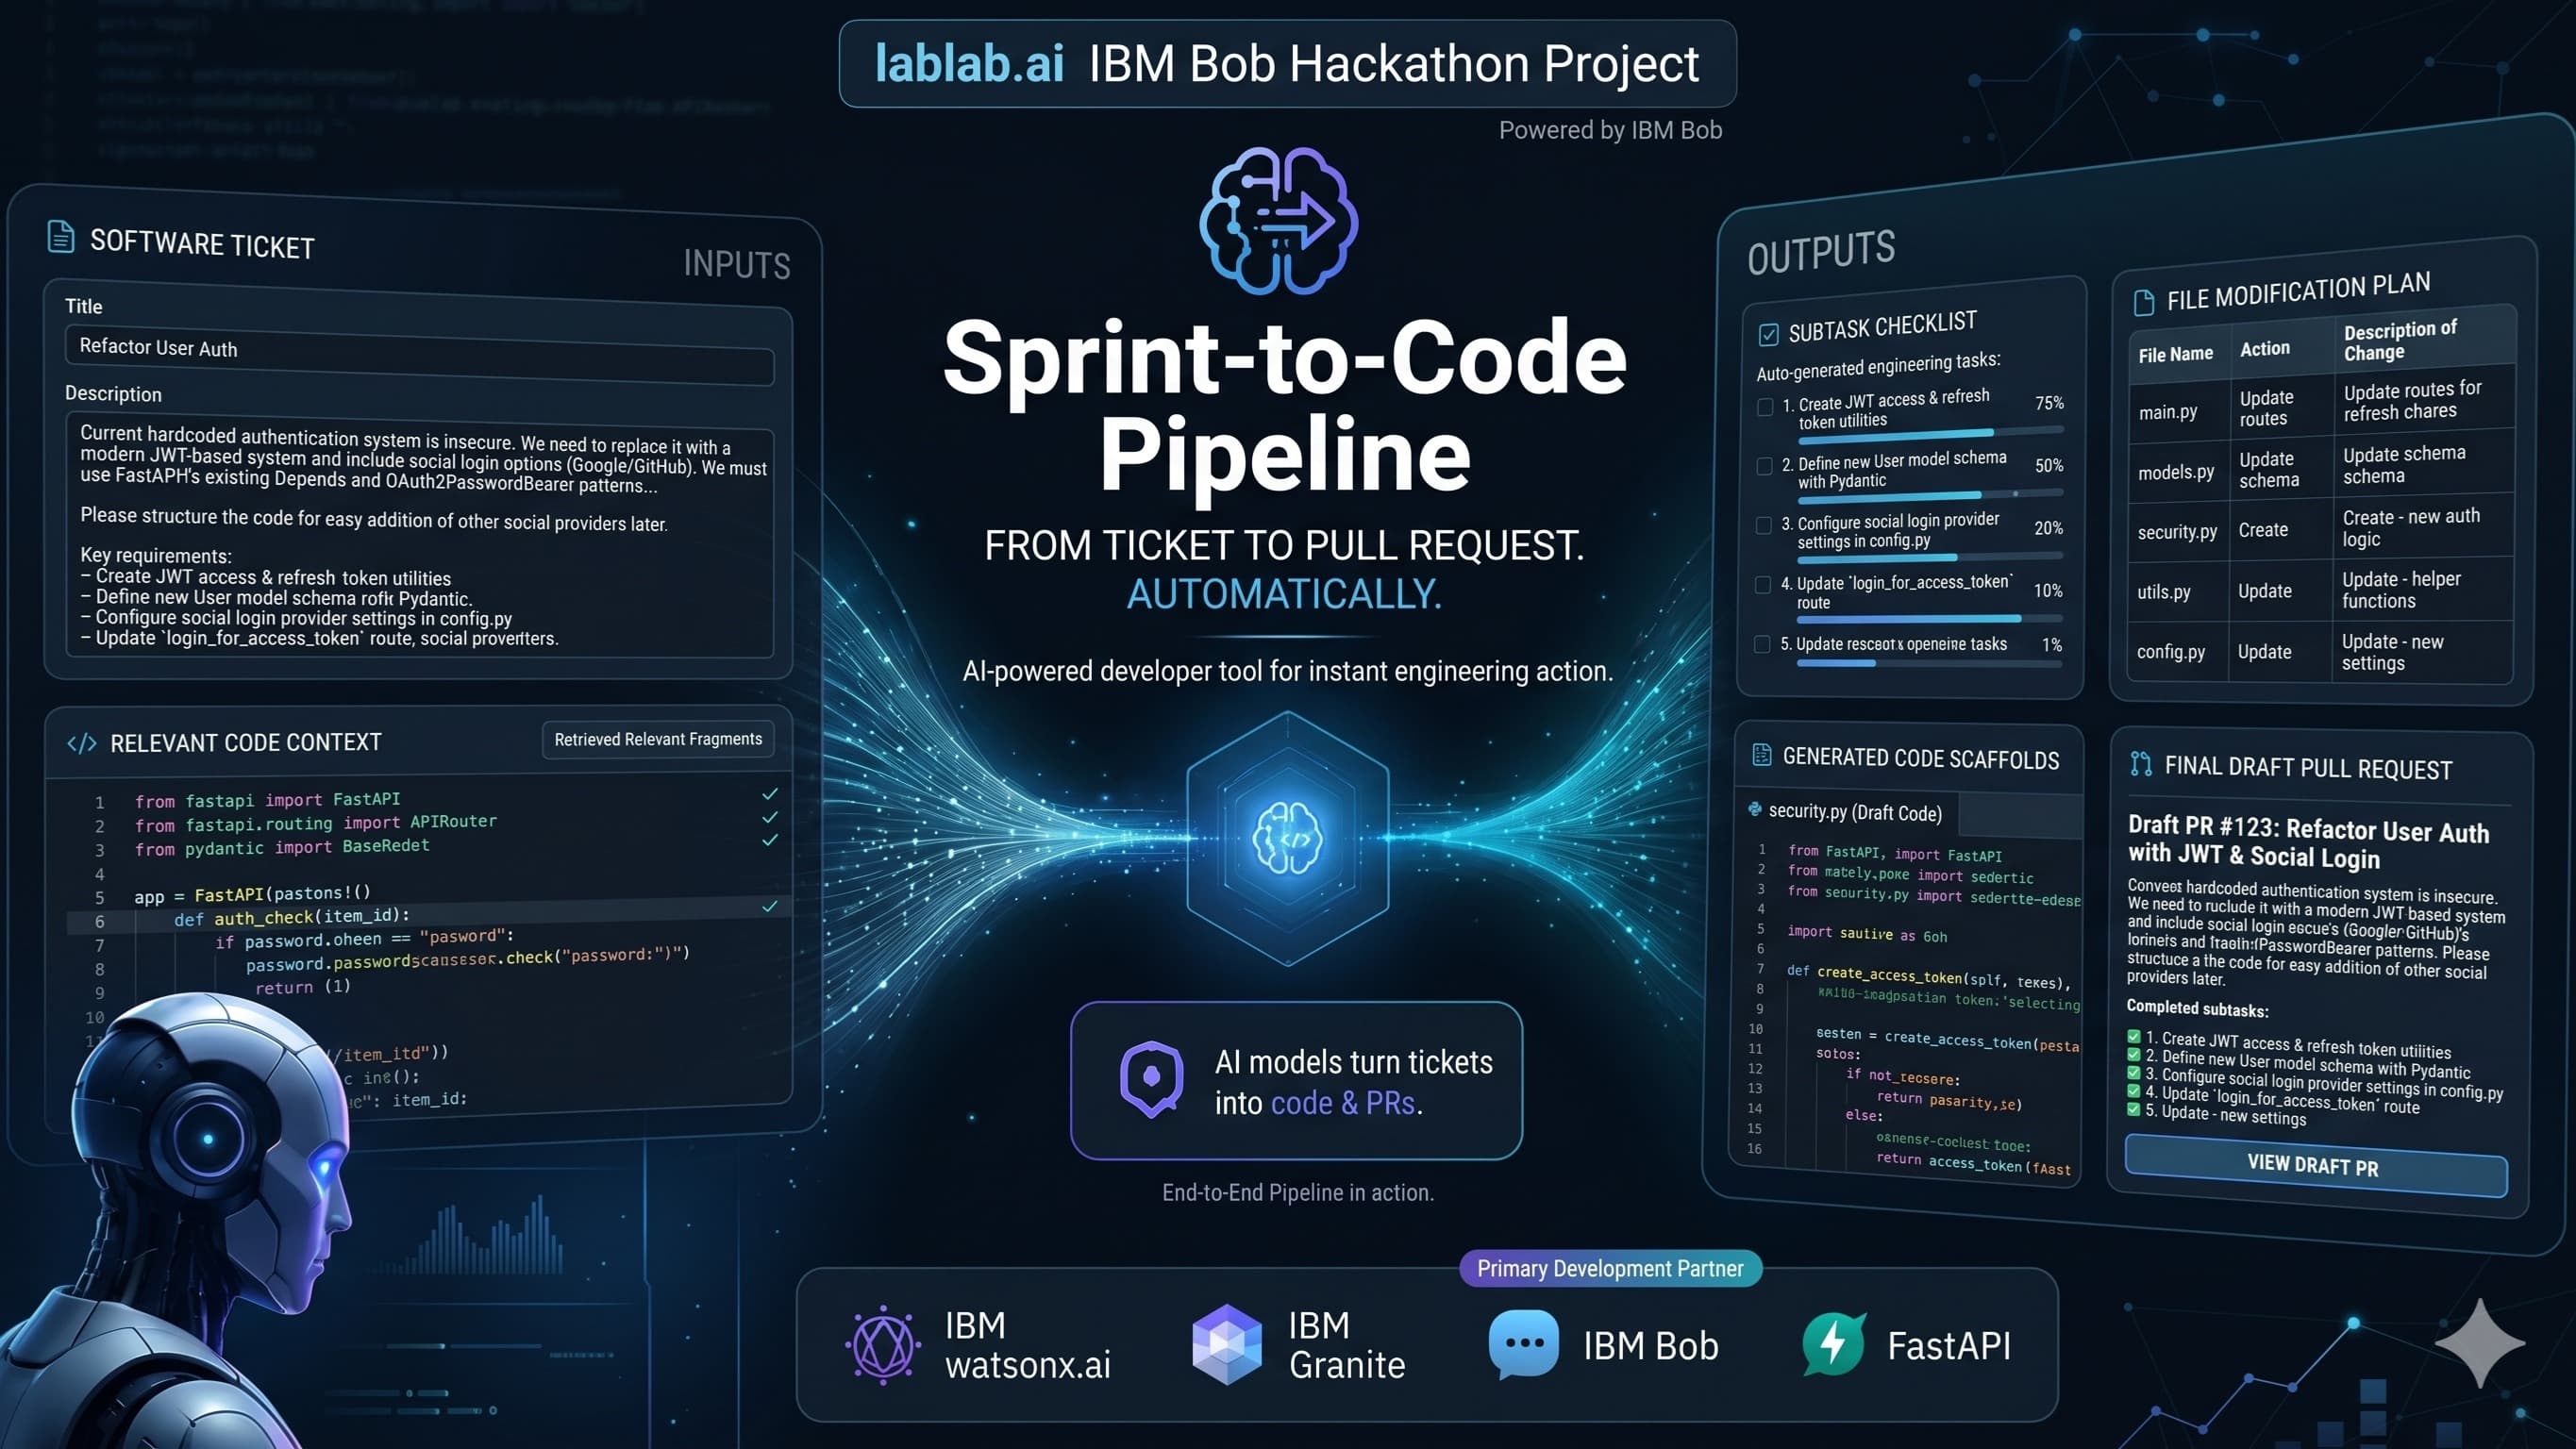Toggle completed subtask 3 in Draft PR
The width and height of the screenshot is (2576, 1449).
[x=2134, y=1073]
